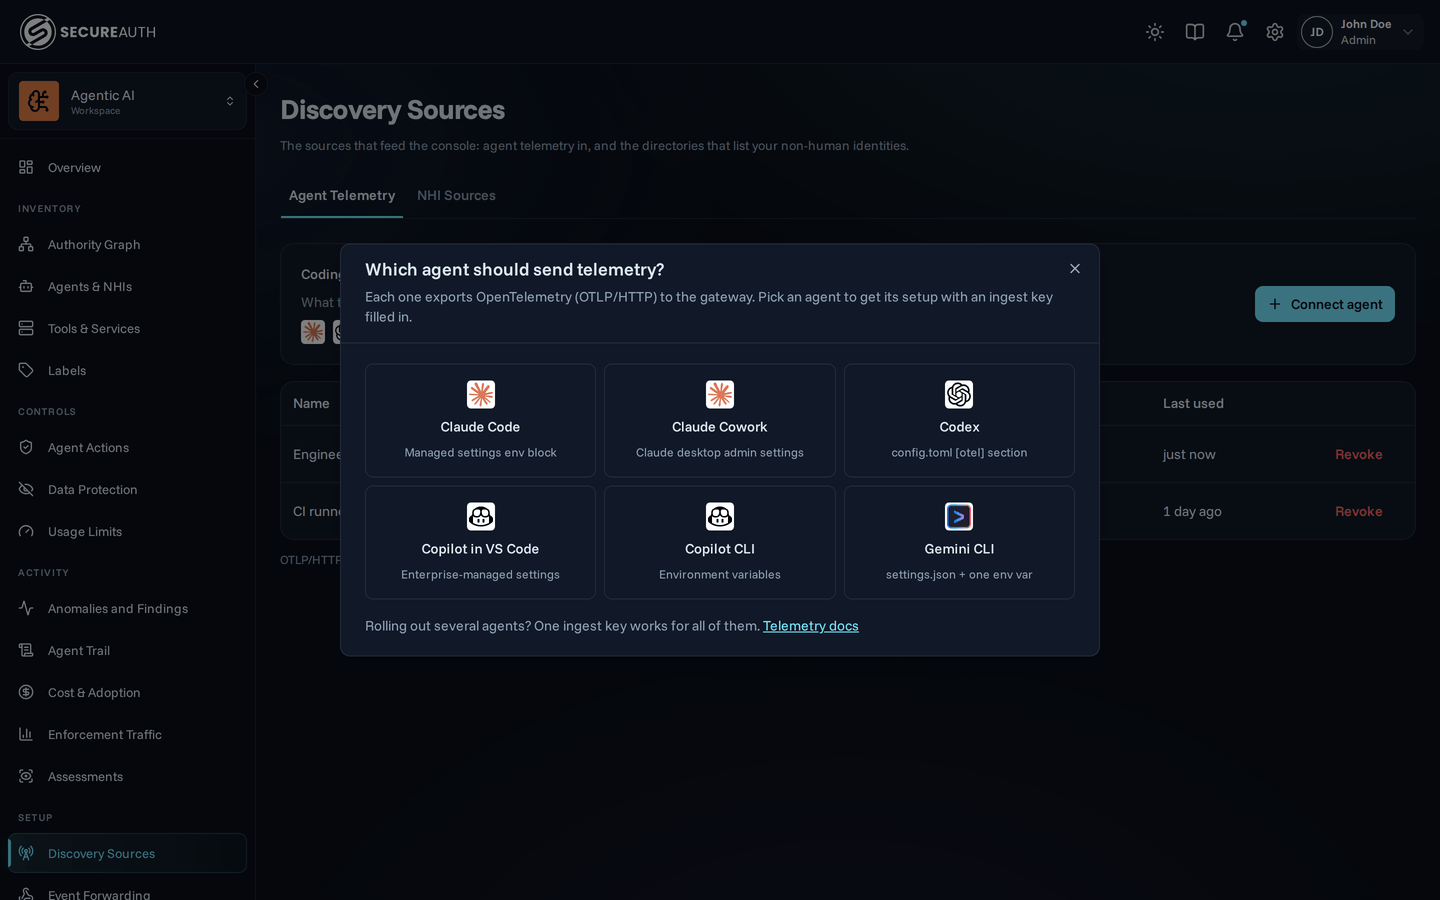1440x900 pixels.
Task: Open the notifications bell
Action: click(1235, 32)
